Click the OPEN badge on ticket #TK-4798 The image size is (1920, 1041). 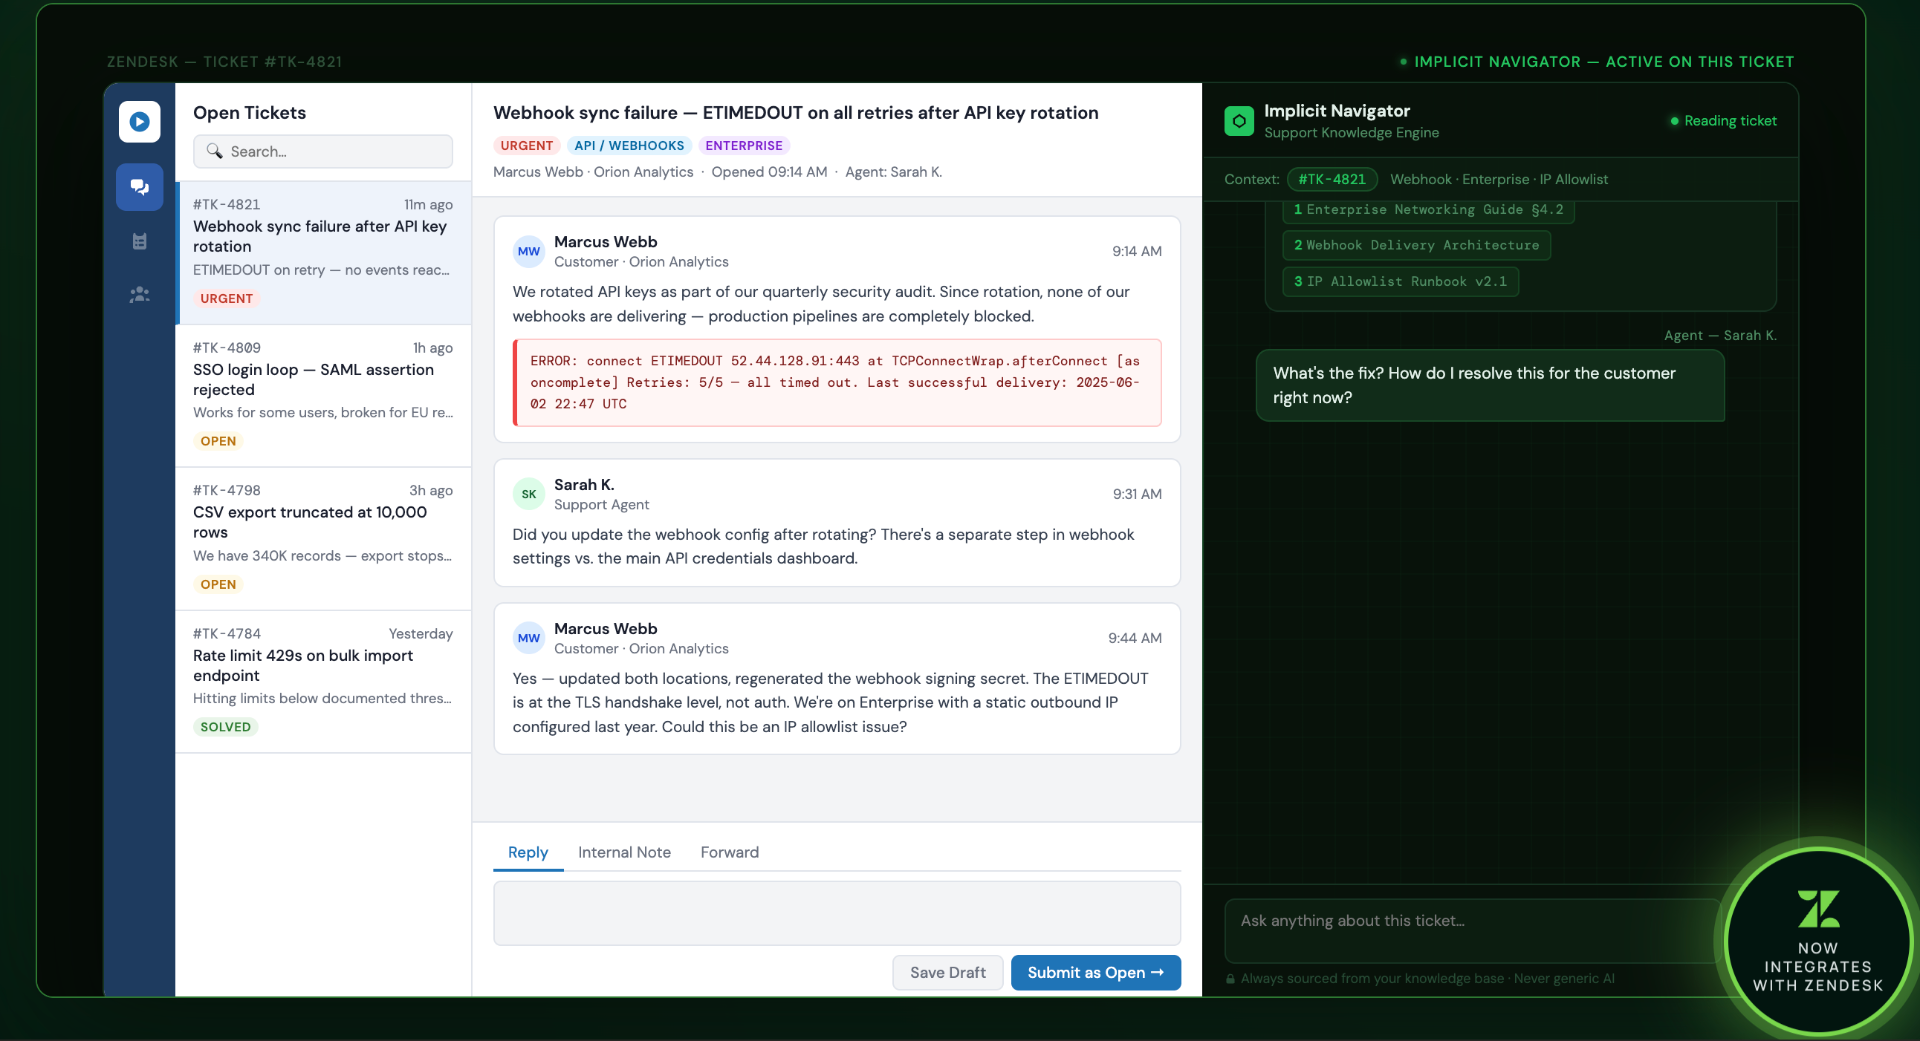pos(218,585)
